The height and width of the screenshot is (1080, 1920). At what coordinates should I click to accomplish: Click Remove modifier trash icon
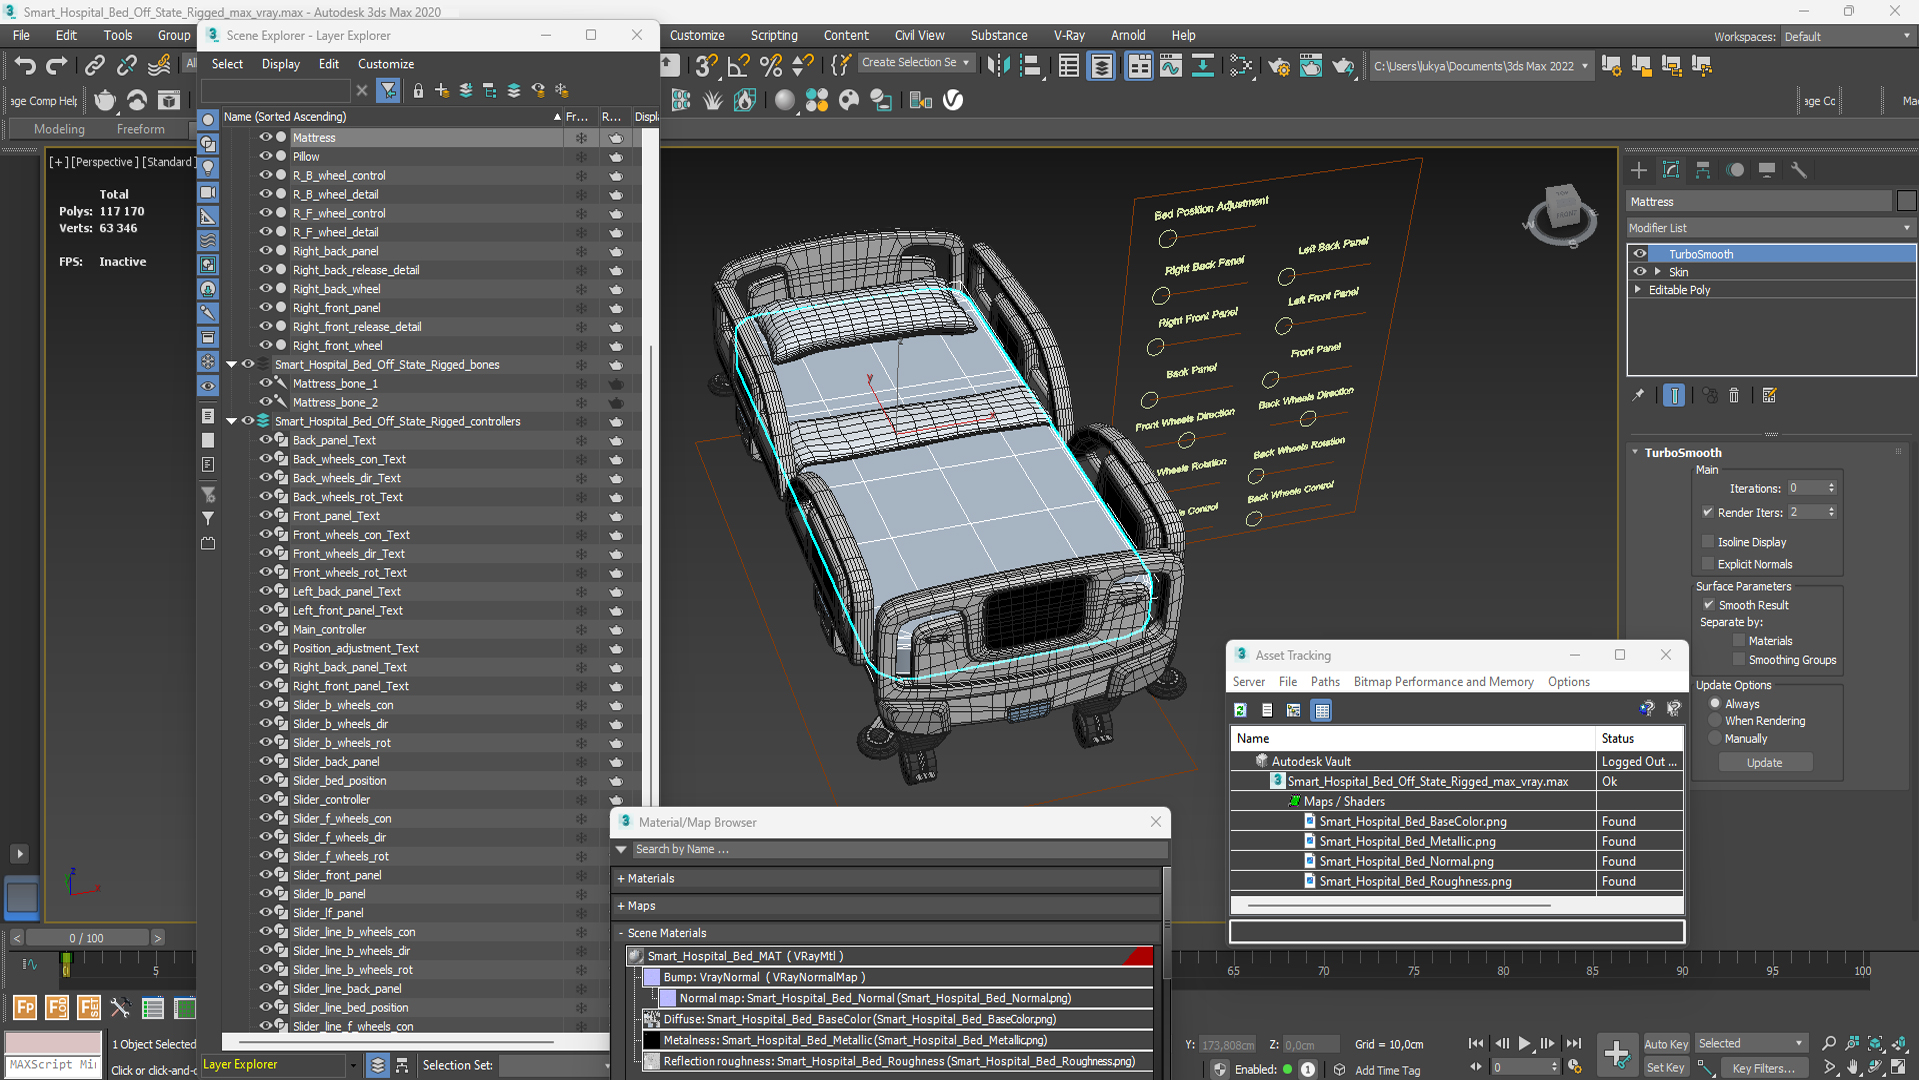coord(1734,396)
